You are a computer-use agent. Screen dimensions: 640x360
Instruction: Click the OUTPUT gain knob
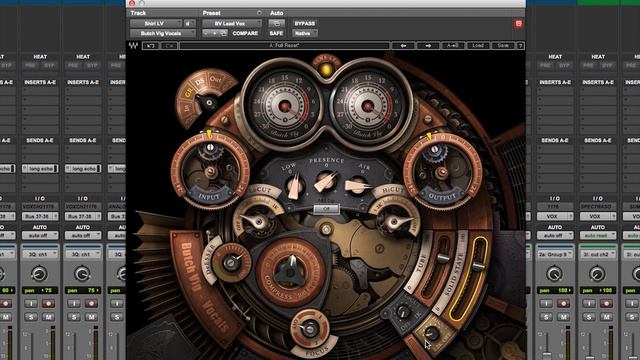(442, 171)
